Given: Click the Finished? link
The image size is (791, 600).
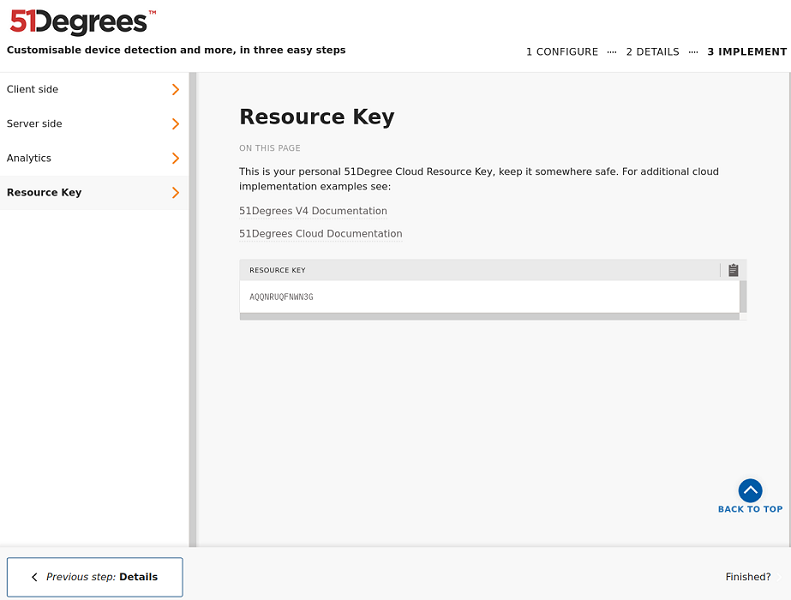Looking at the screenshot, I should click(x=748, y=577).
